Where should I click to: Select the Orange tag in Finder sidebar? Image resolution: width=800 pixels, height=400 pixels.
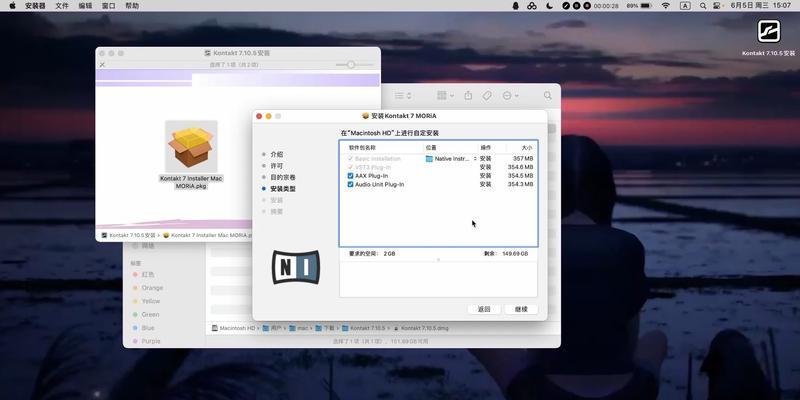(153, 288)
